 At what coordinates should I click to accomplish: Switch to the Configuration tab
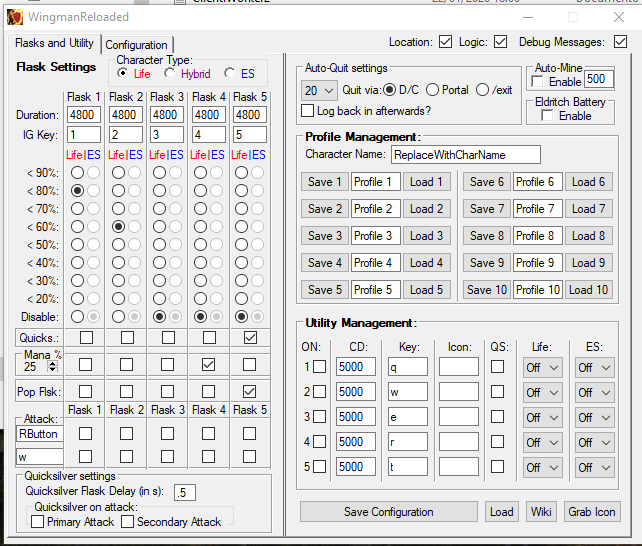136,45
